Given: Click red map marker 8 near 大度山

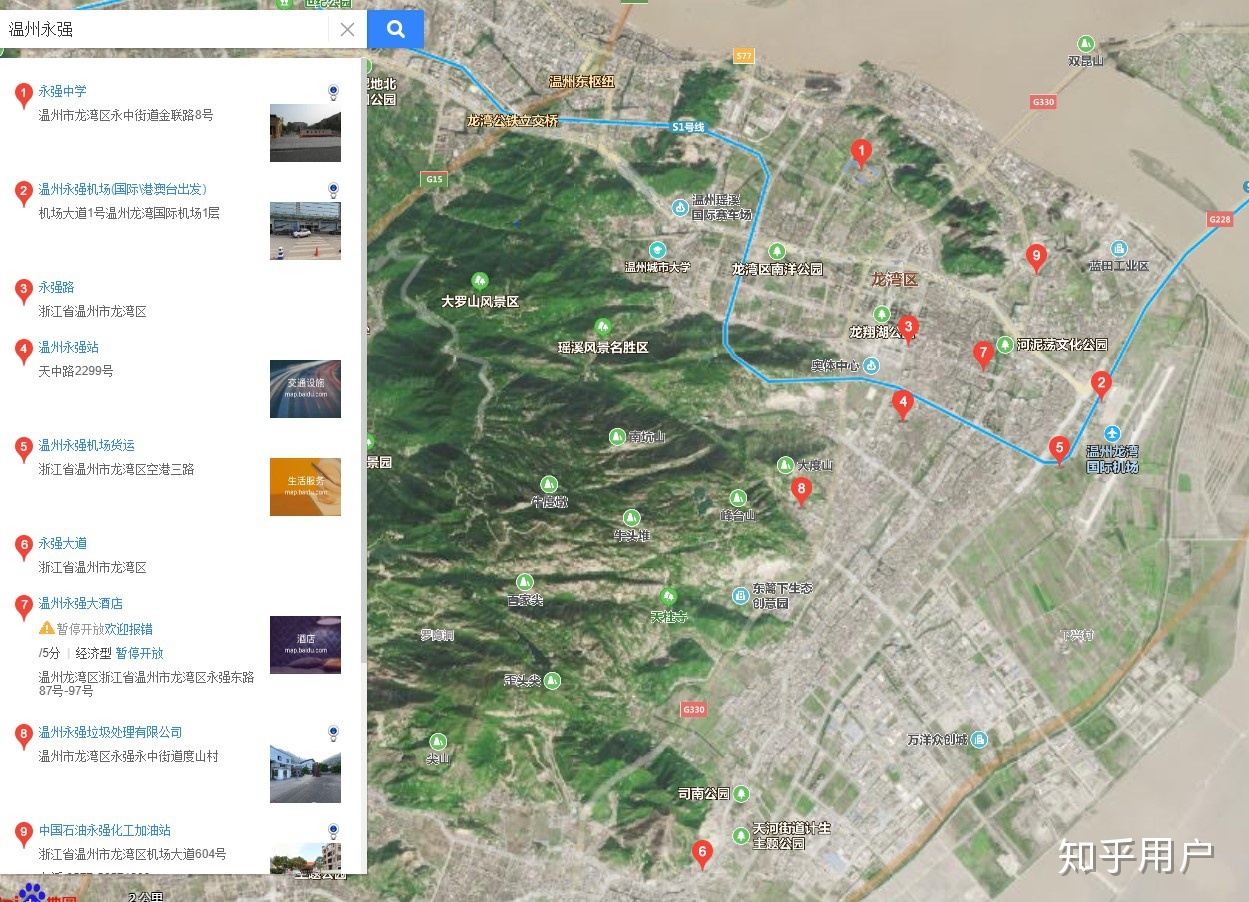Looking at the screenshot, I should click(x=800, y=489).
